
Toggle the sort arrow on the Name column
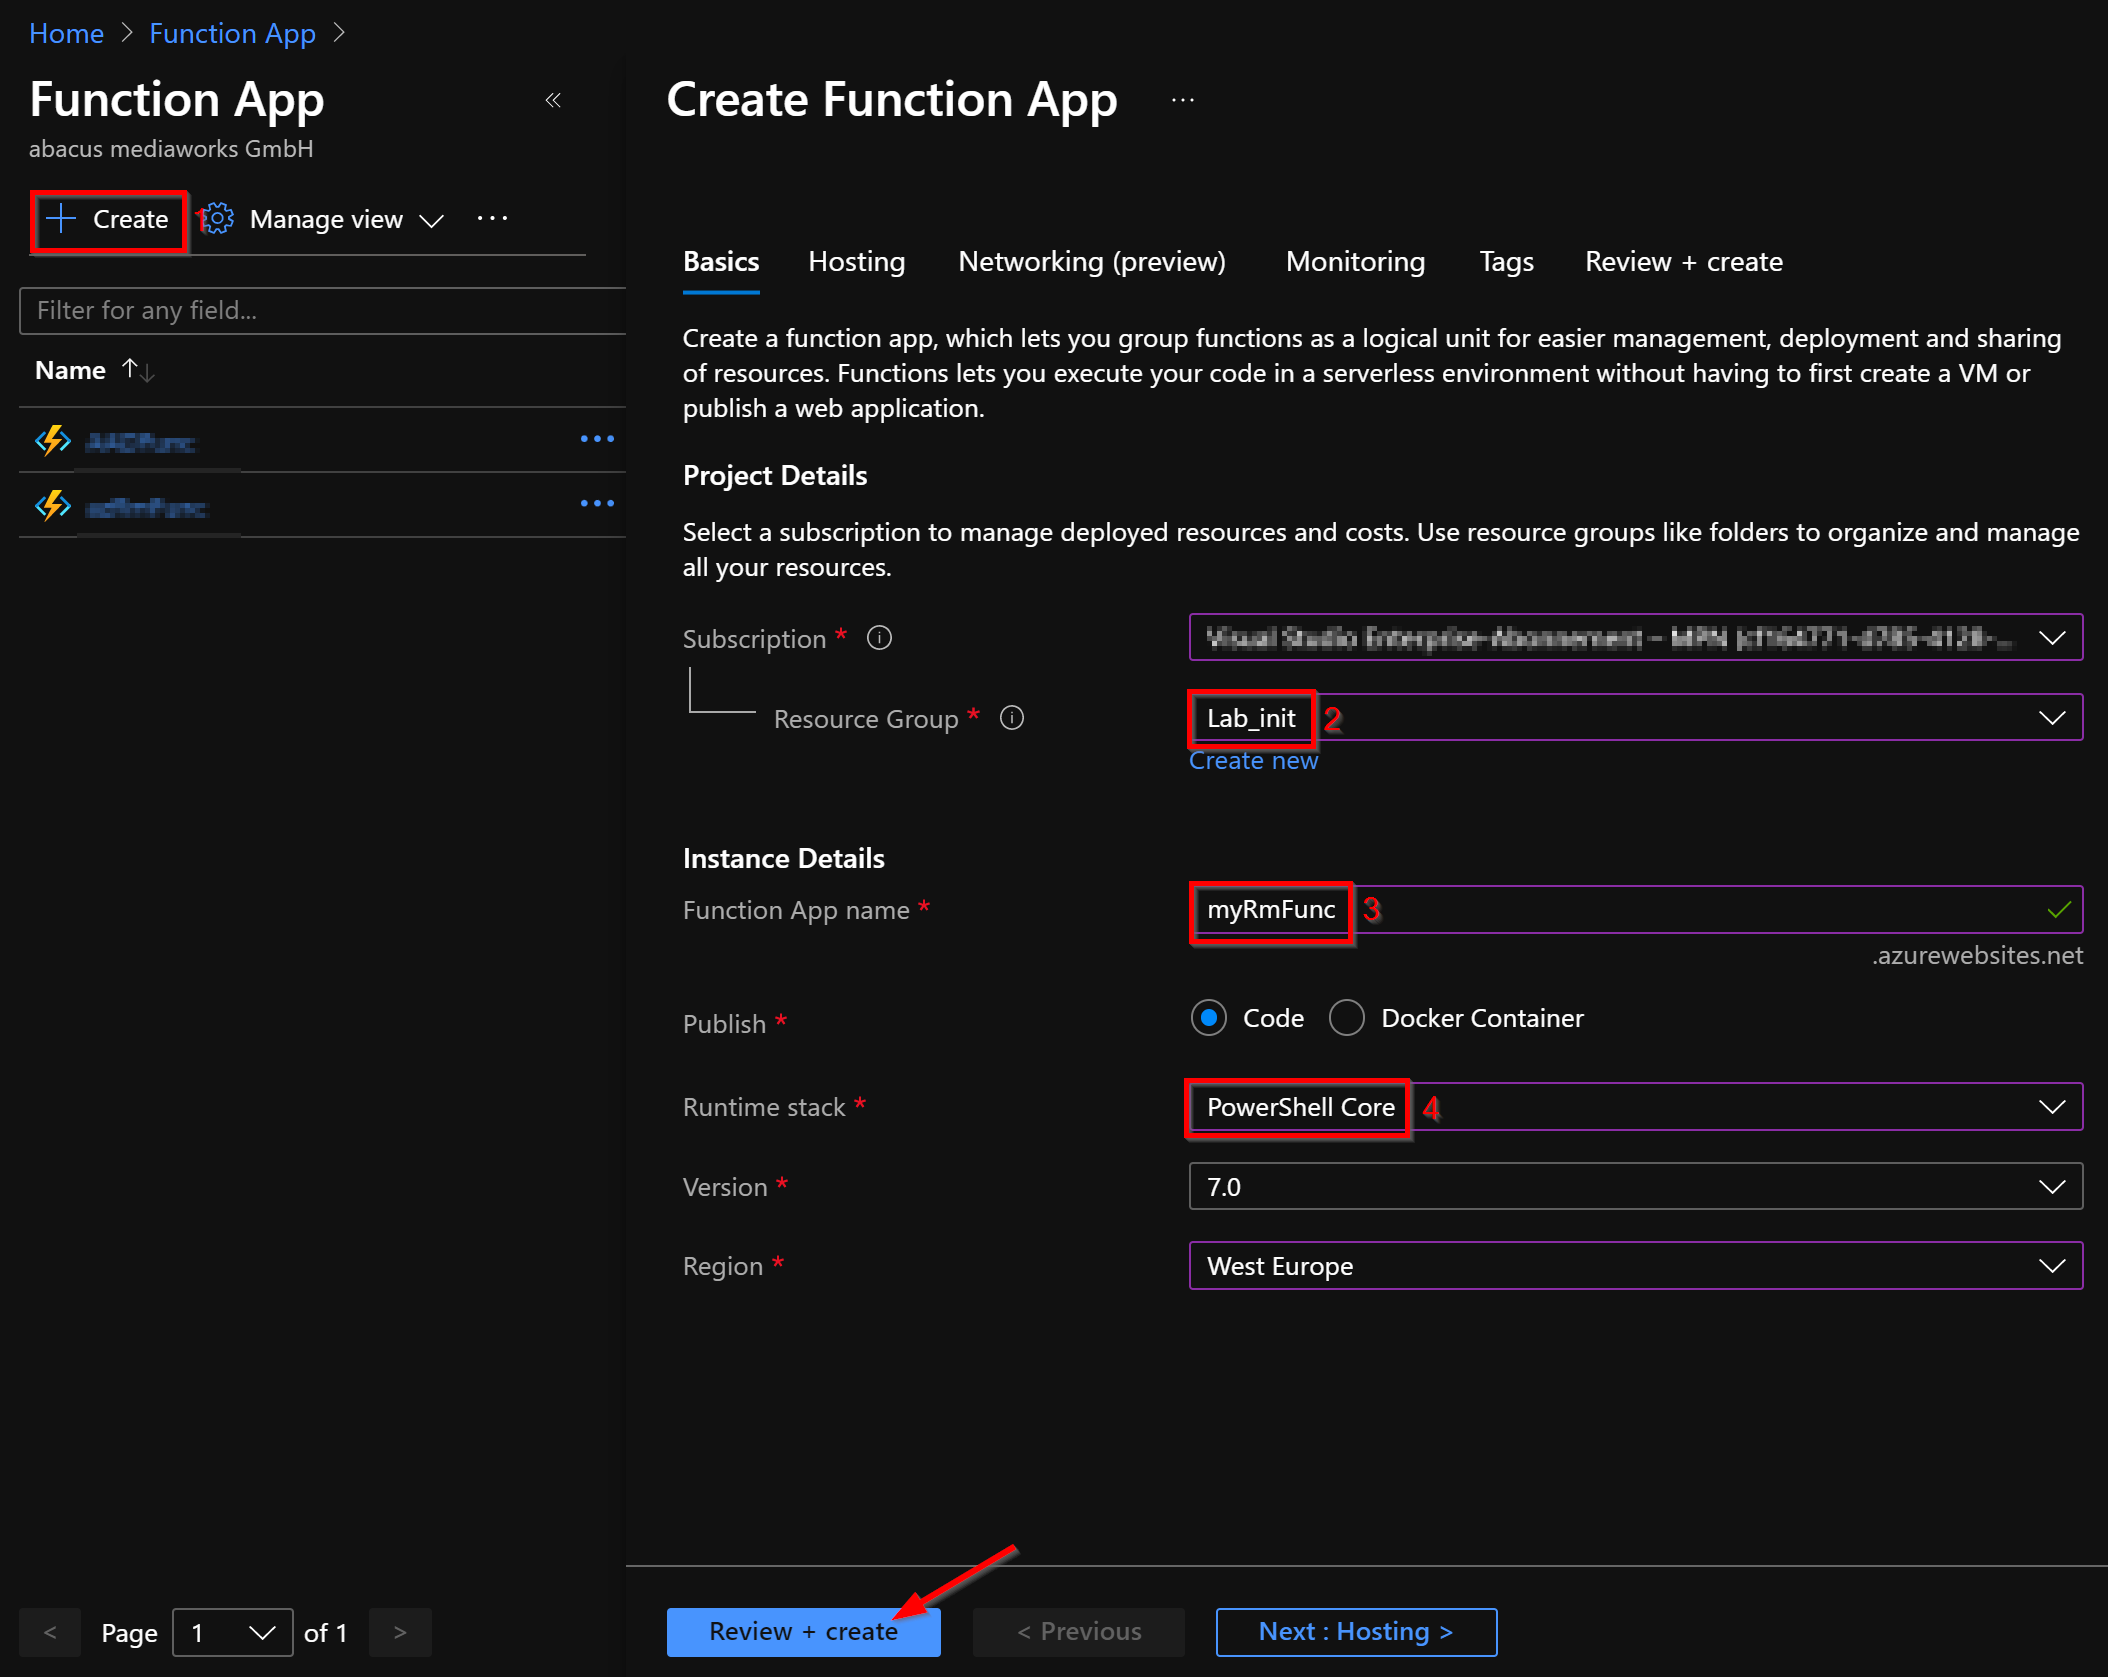coord(136,369)
